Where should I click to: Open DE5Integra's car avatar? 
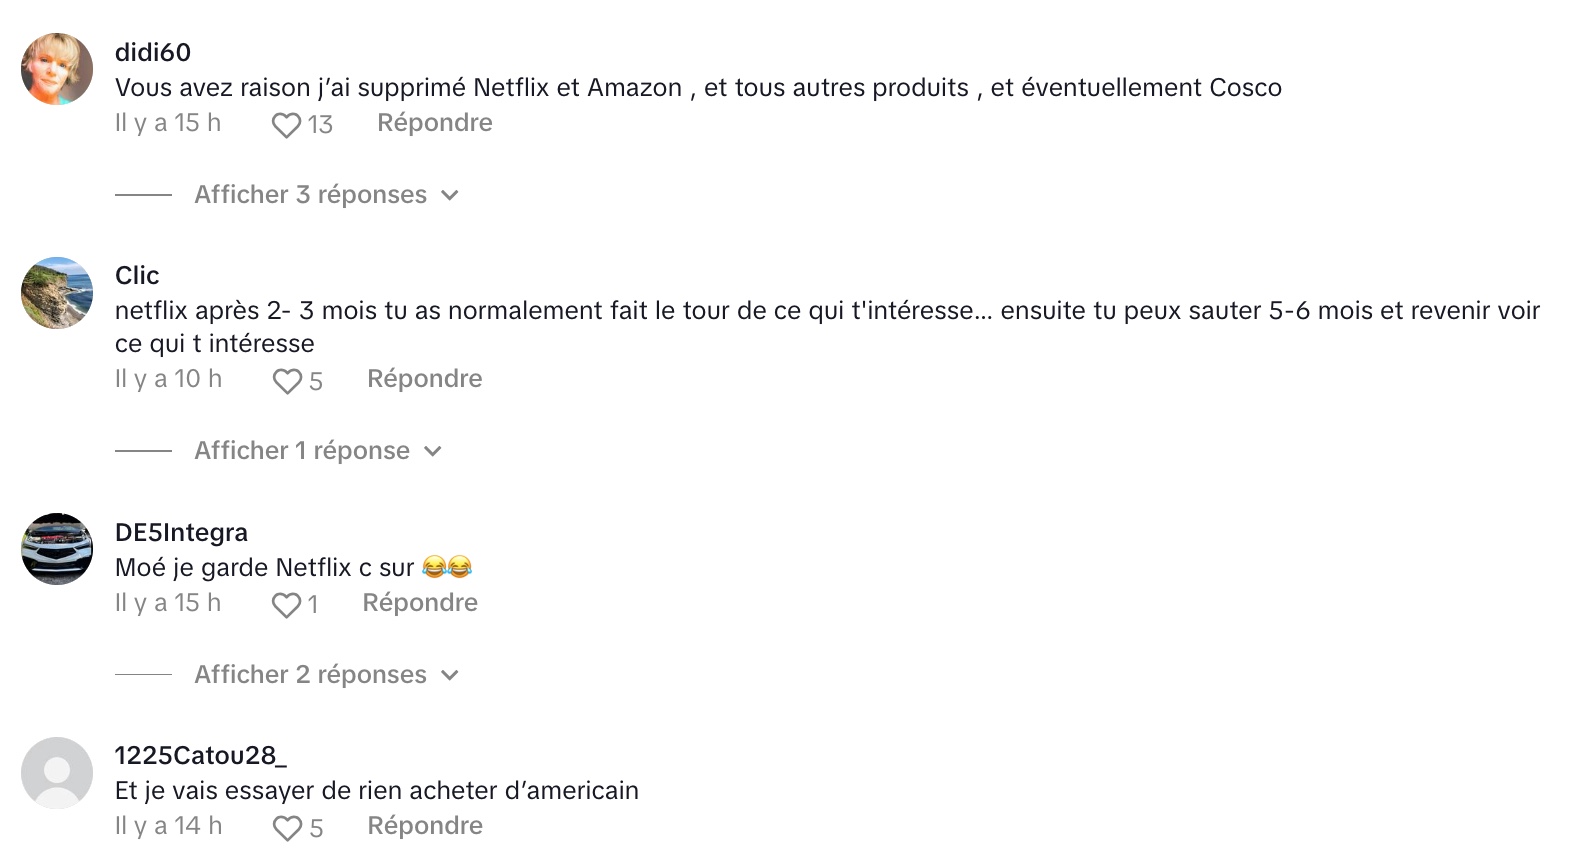click(x=57, y=549)
